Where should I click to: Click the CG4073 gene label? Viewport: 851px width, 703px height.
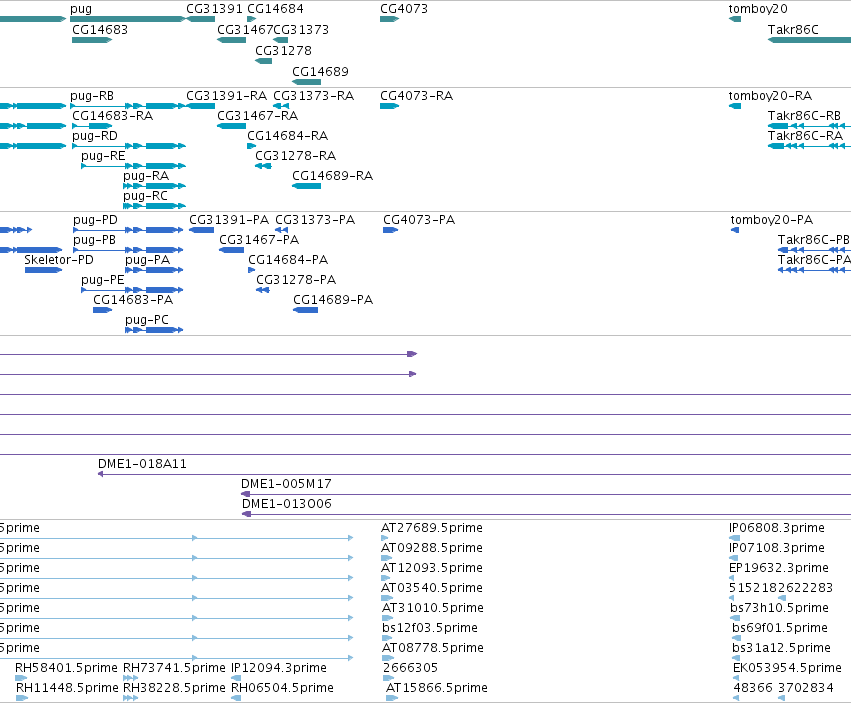point(404,9)
